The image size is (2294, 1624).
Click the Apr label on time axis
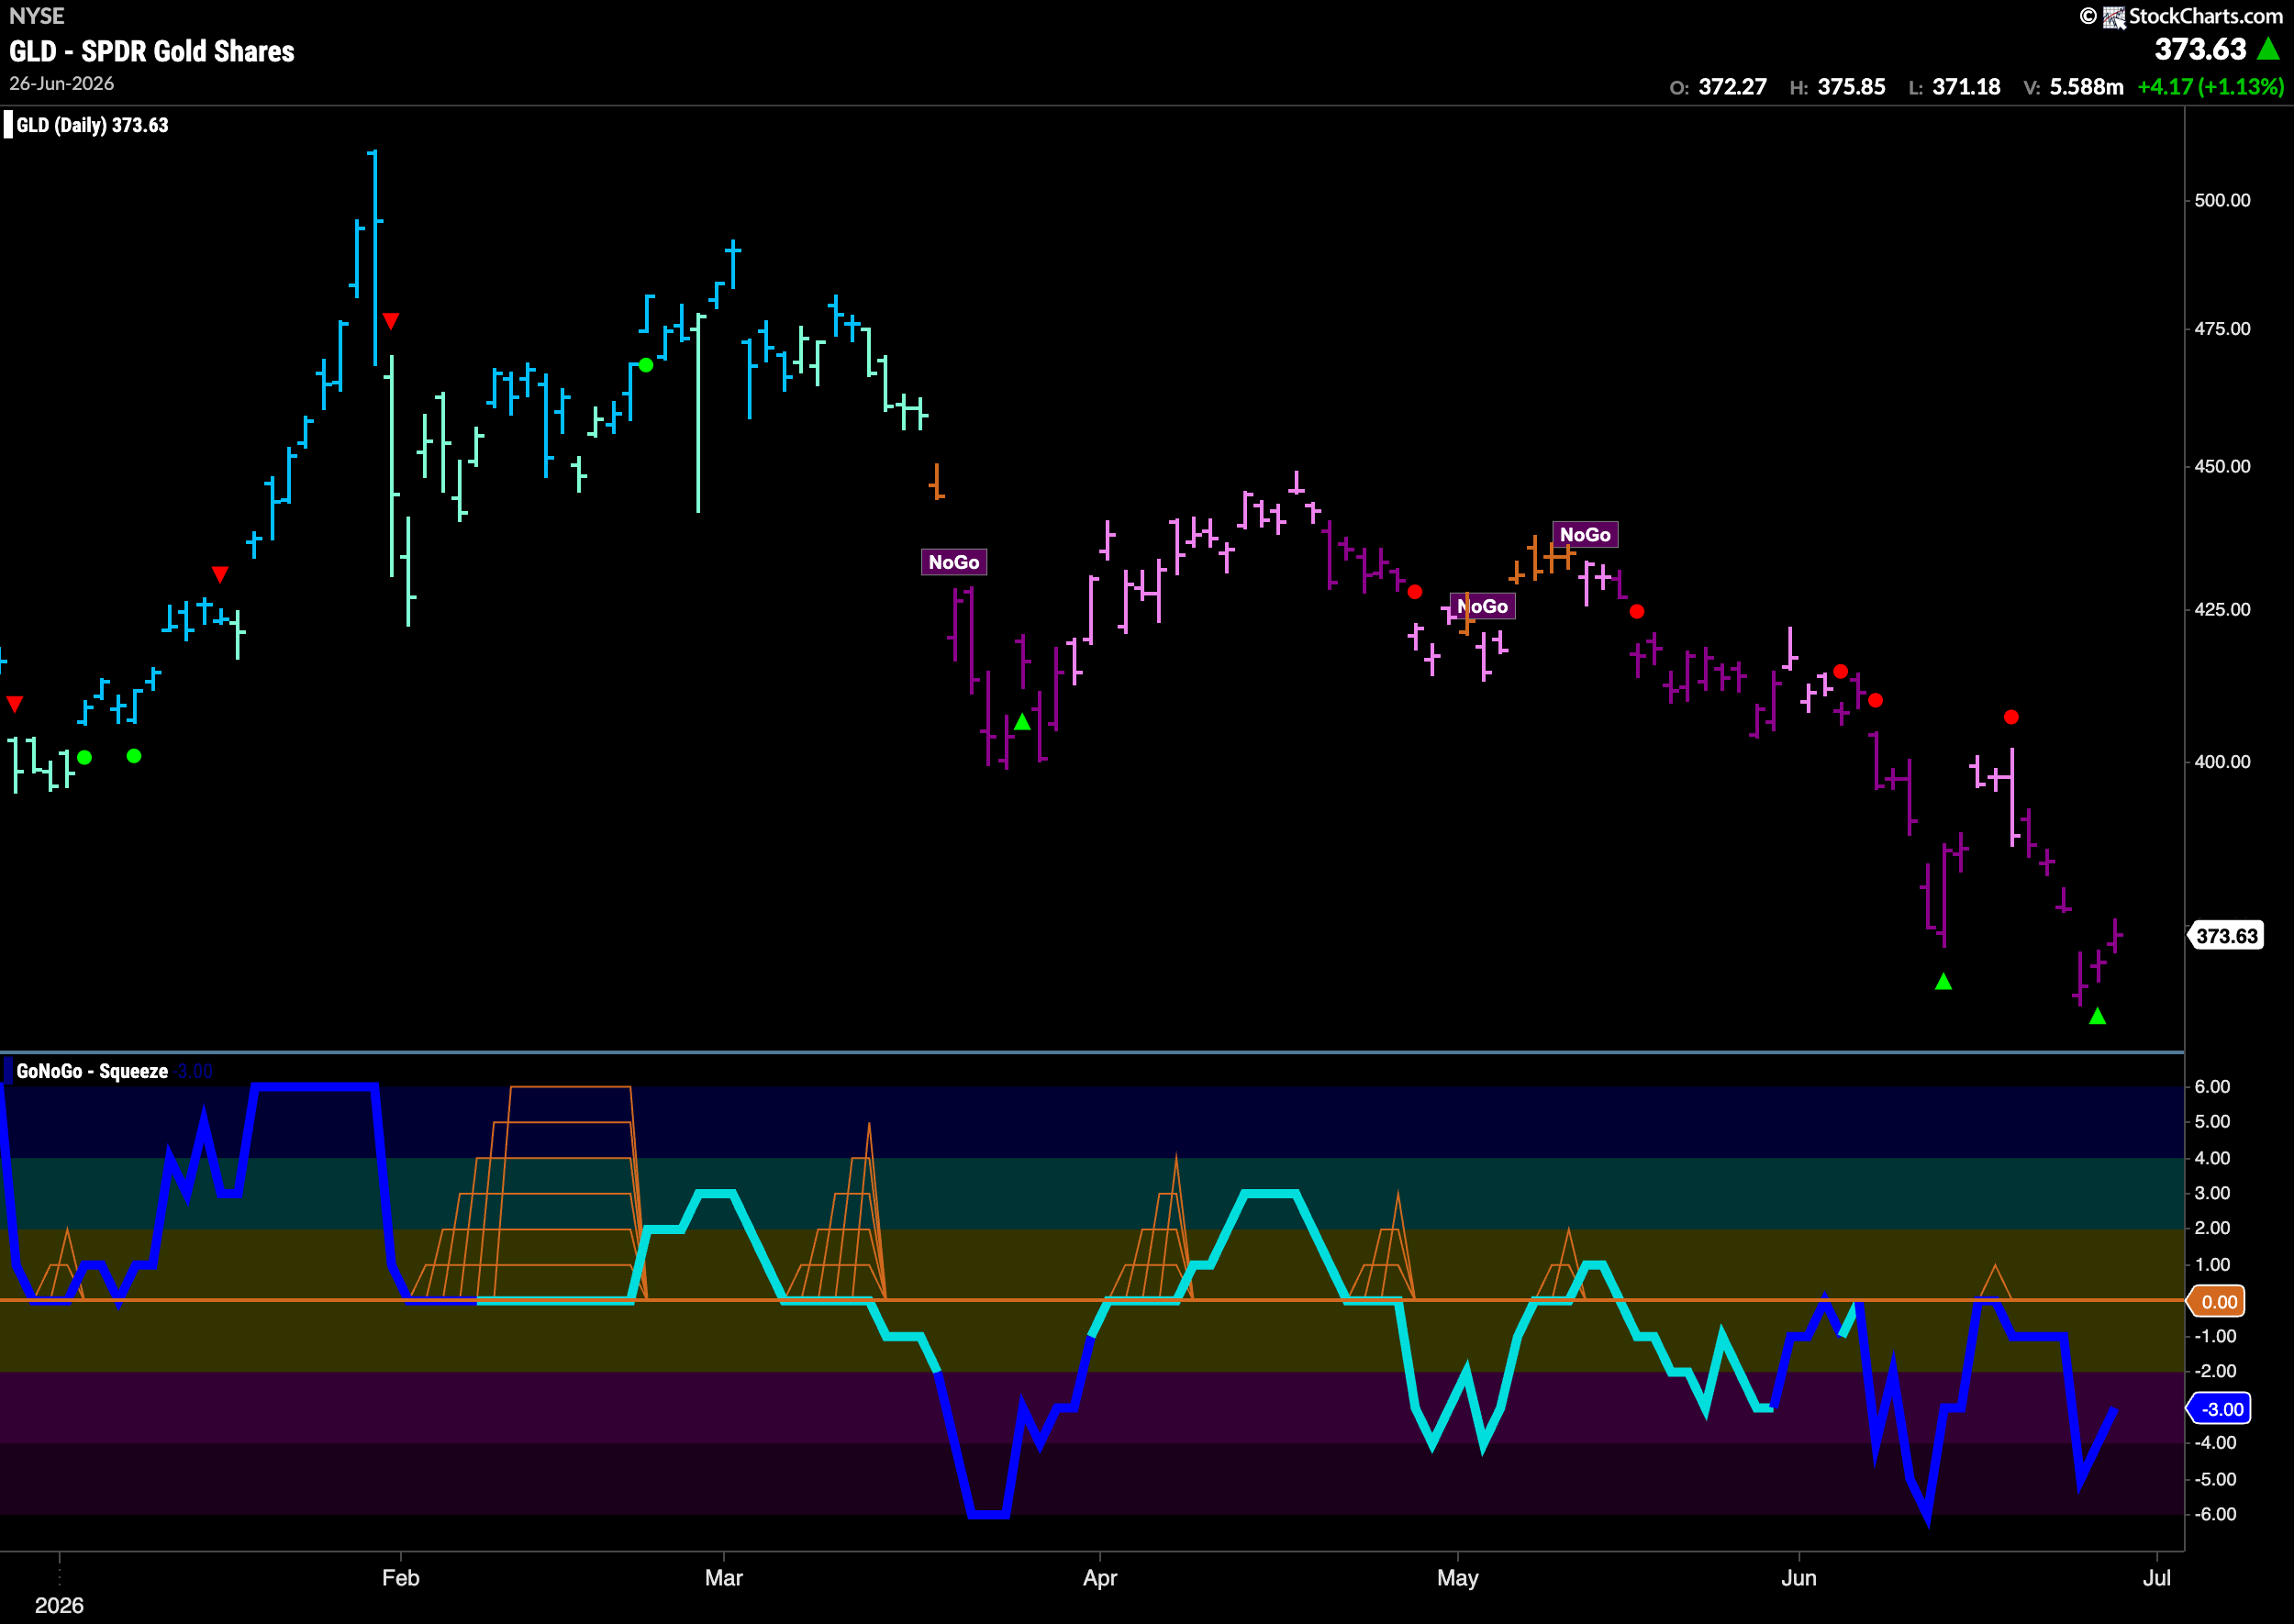(x=1100, y=1578)
